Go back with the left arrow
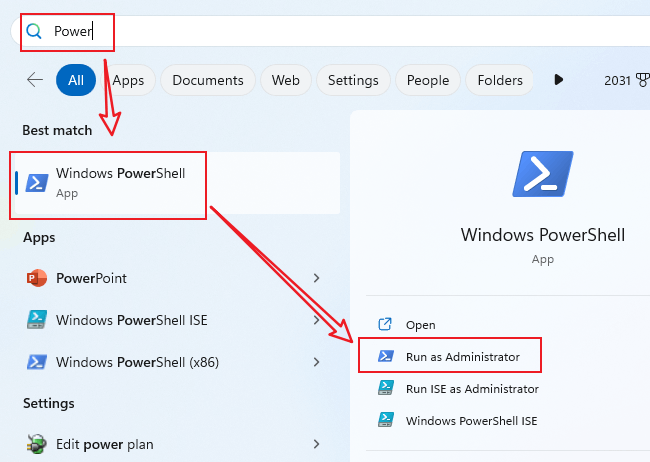This screenshot has height=462, width=650. [35, 80]
